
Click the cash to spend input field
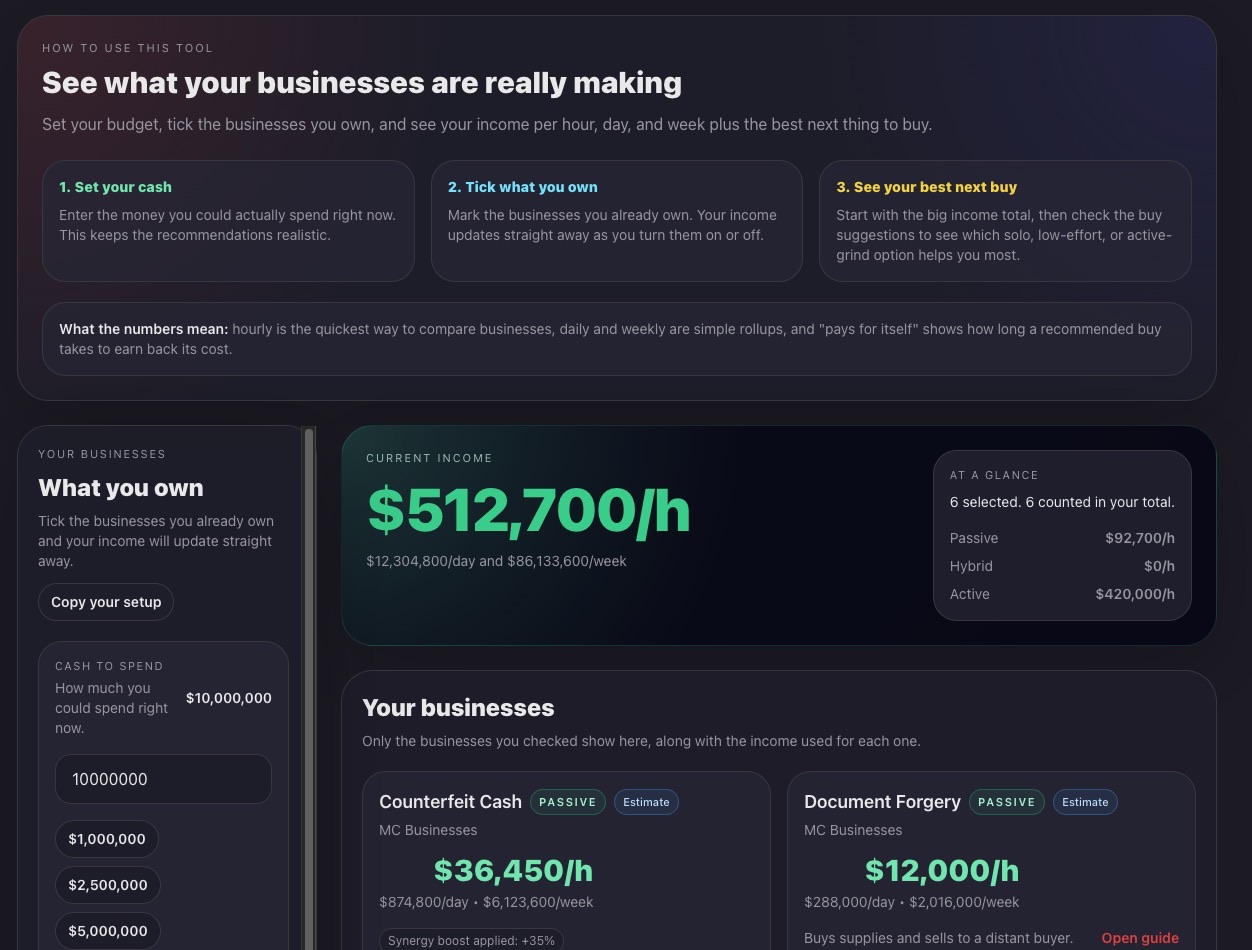pos(163,779)
